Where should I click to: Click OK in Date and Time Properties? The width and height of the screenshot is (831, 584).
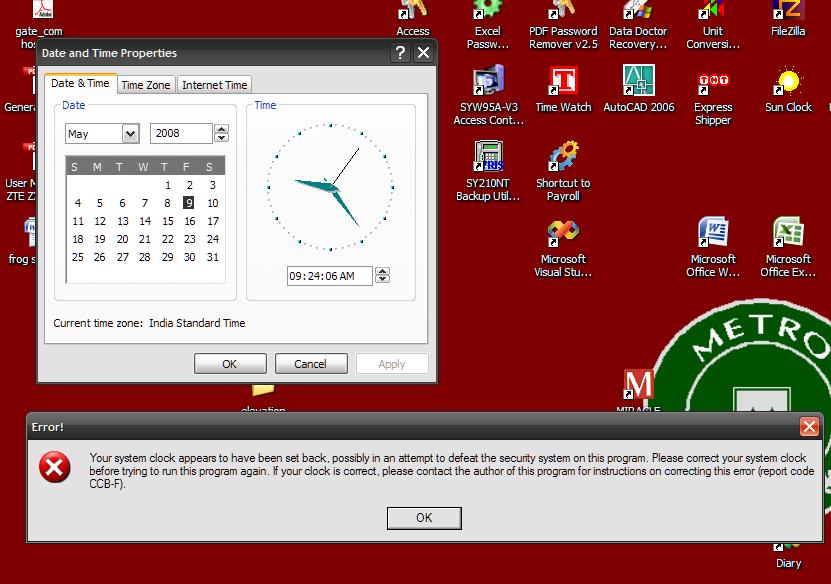pos(230,364)
